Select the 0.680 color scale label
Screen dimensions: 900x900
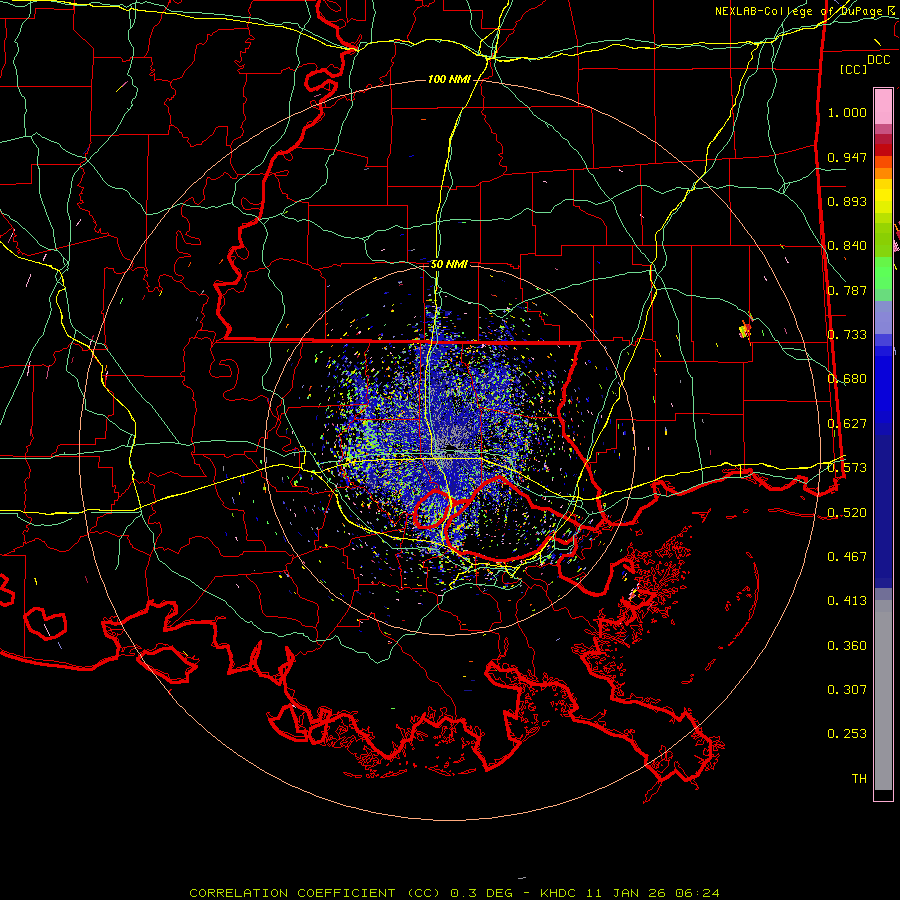point(847,379)
